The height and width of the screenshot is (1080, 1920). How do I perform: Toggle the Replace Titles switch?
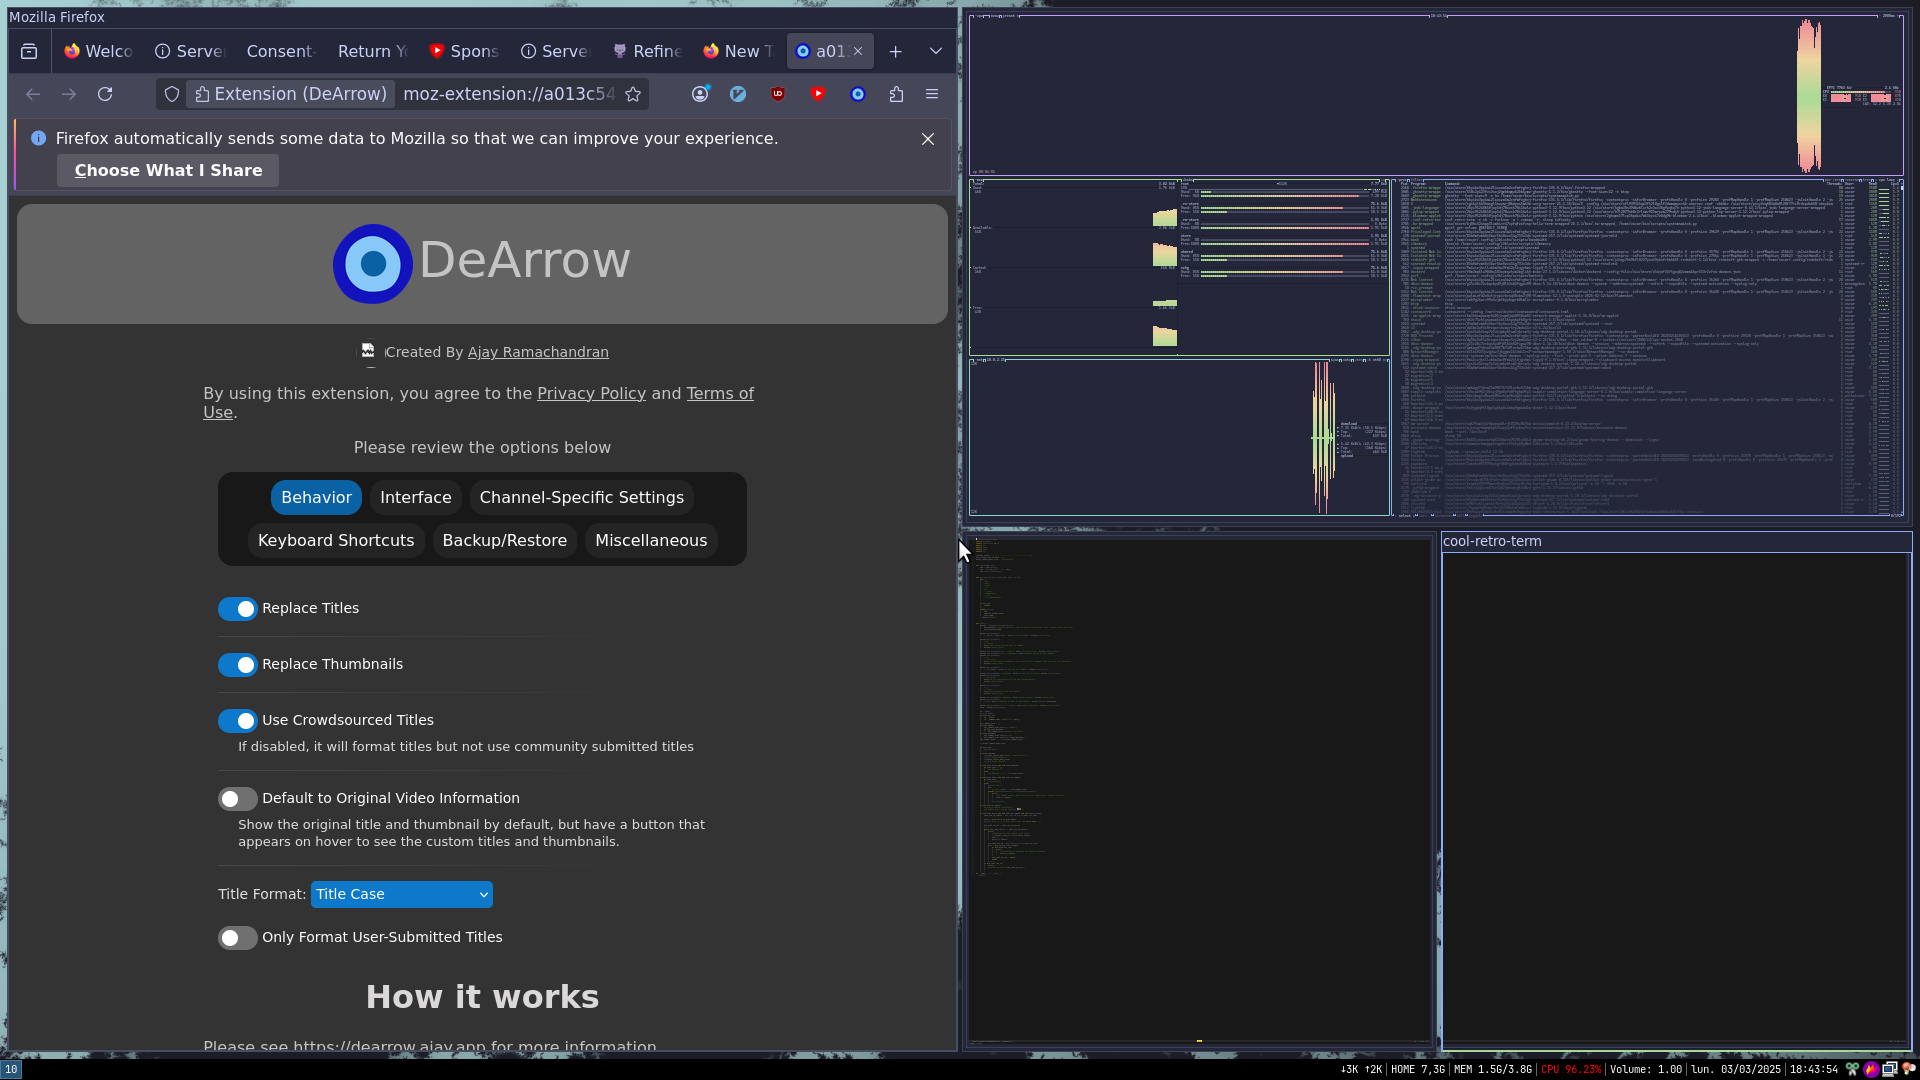[x=237, y=609]
